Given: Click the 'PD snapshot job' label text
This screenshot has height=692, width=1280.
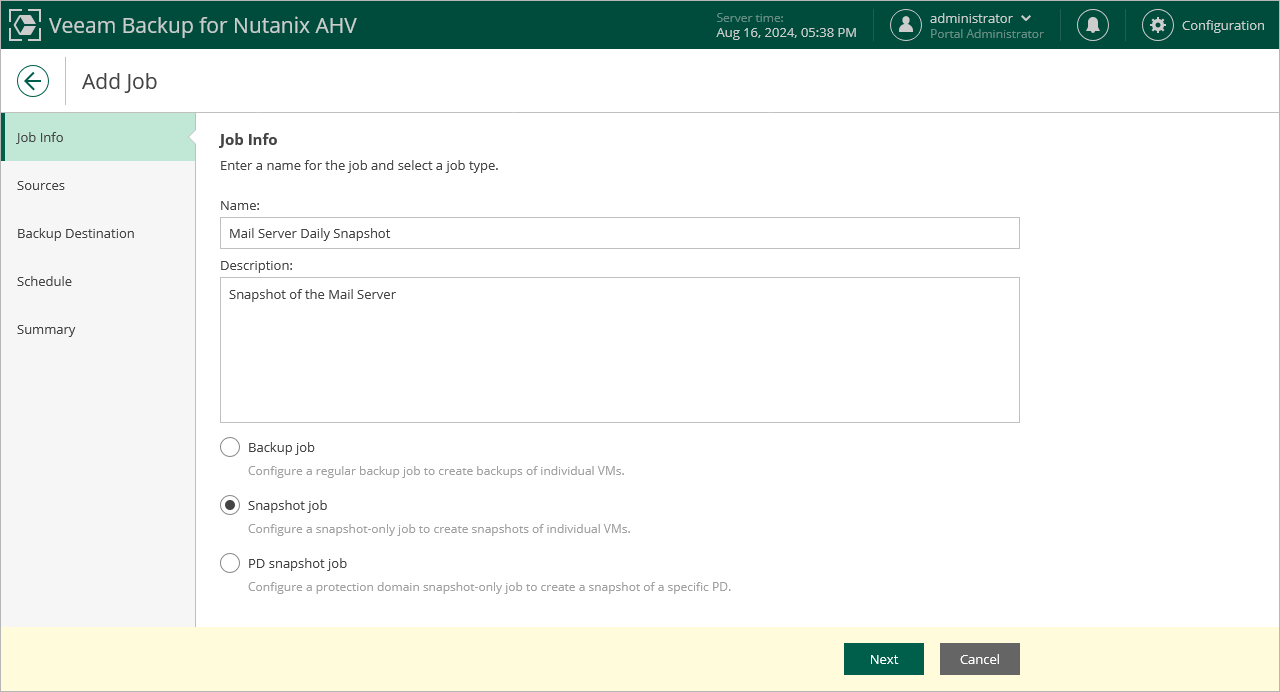Looking at the screenshot, I should tap(297, 563).
